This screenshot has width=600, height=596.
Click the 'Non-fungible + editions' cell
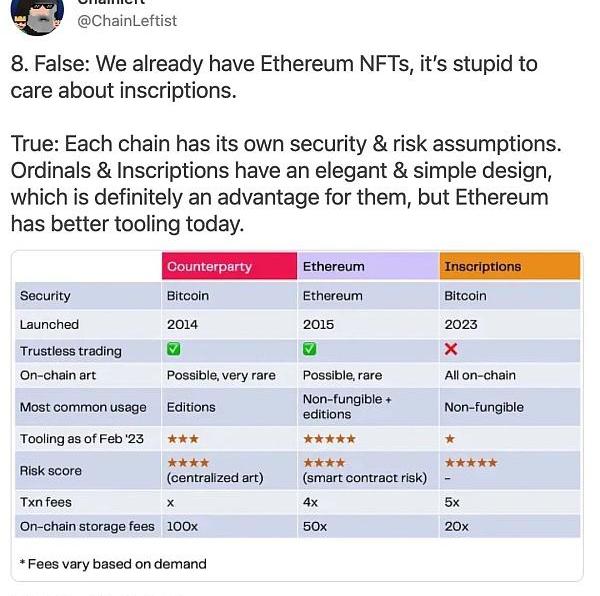click(x=347, y=407)
